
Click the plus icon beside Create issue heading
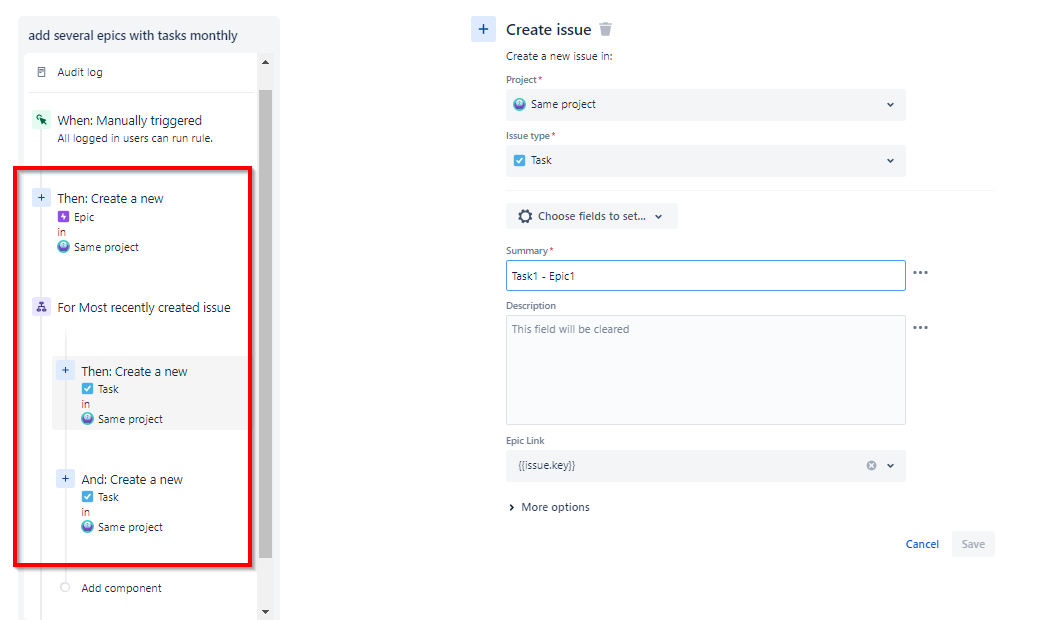tap(483, 29)
